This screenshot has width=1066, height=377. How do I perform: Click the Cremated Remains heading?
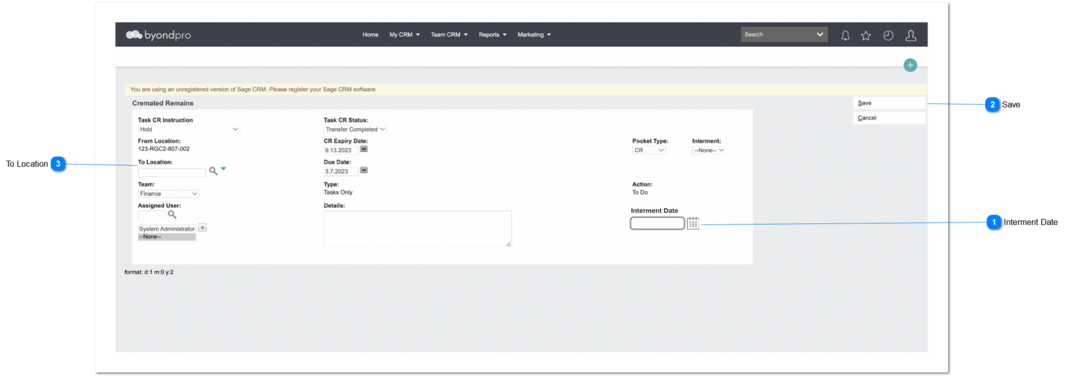[x=162, y=103]
